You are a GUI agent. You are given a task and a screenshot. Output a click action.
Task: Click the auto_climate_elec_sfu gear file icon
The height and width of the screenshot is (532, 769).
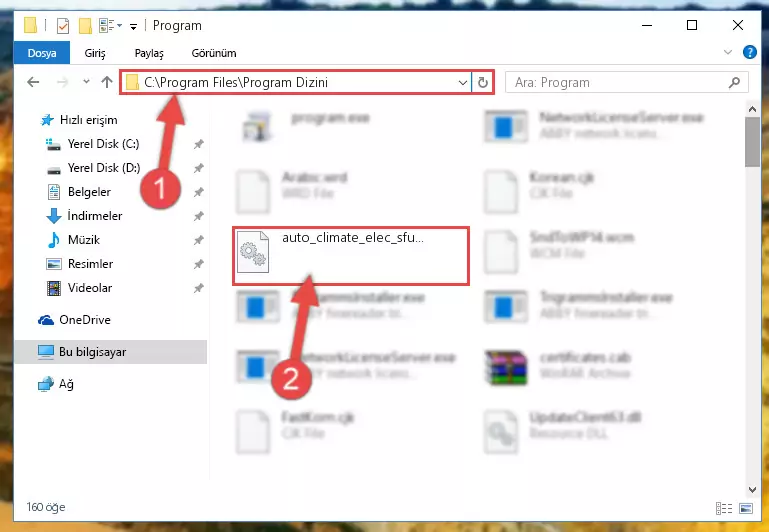(x=253, y=252)
